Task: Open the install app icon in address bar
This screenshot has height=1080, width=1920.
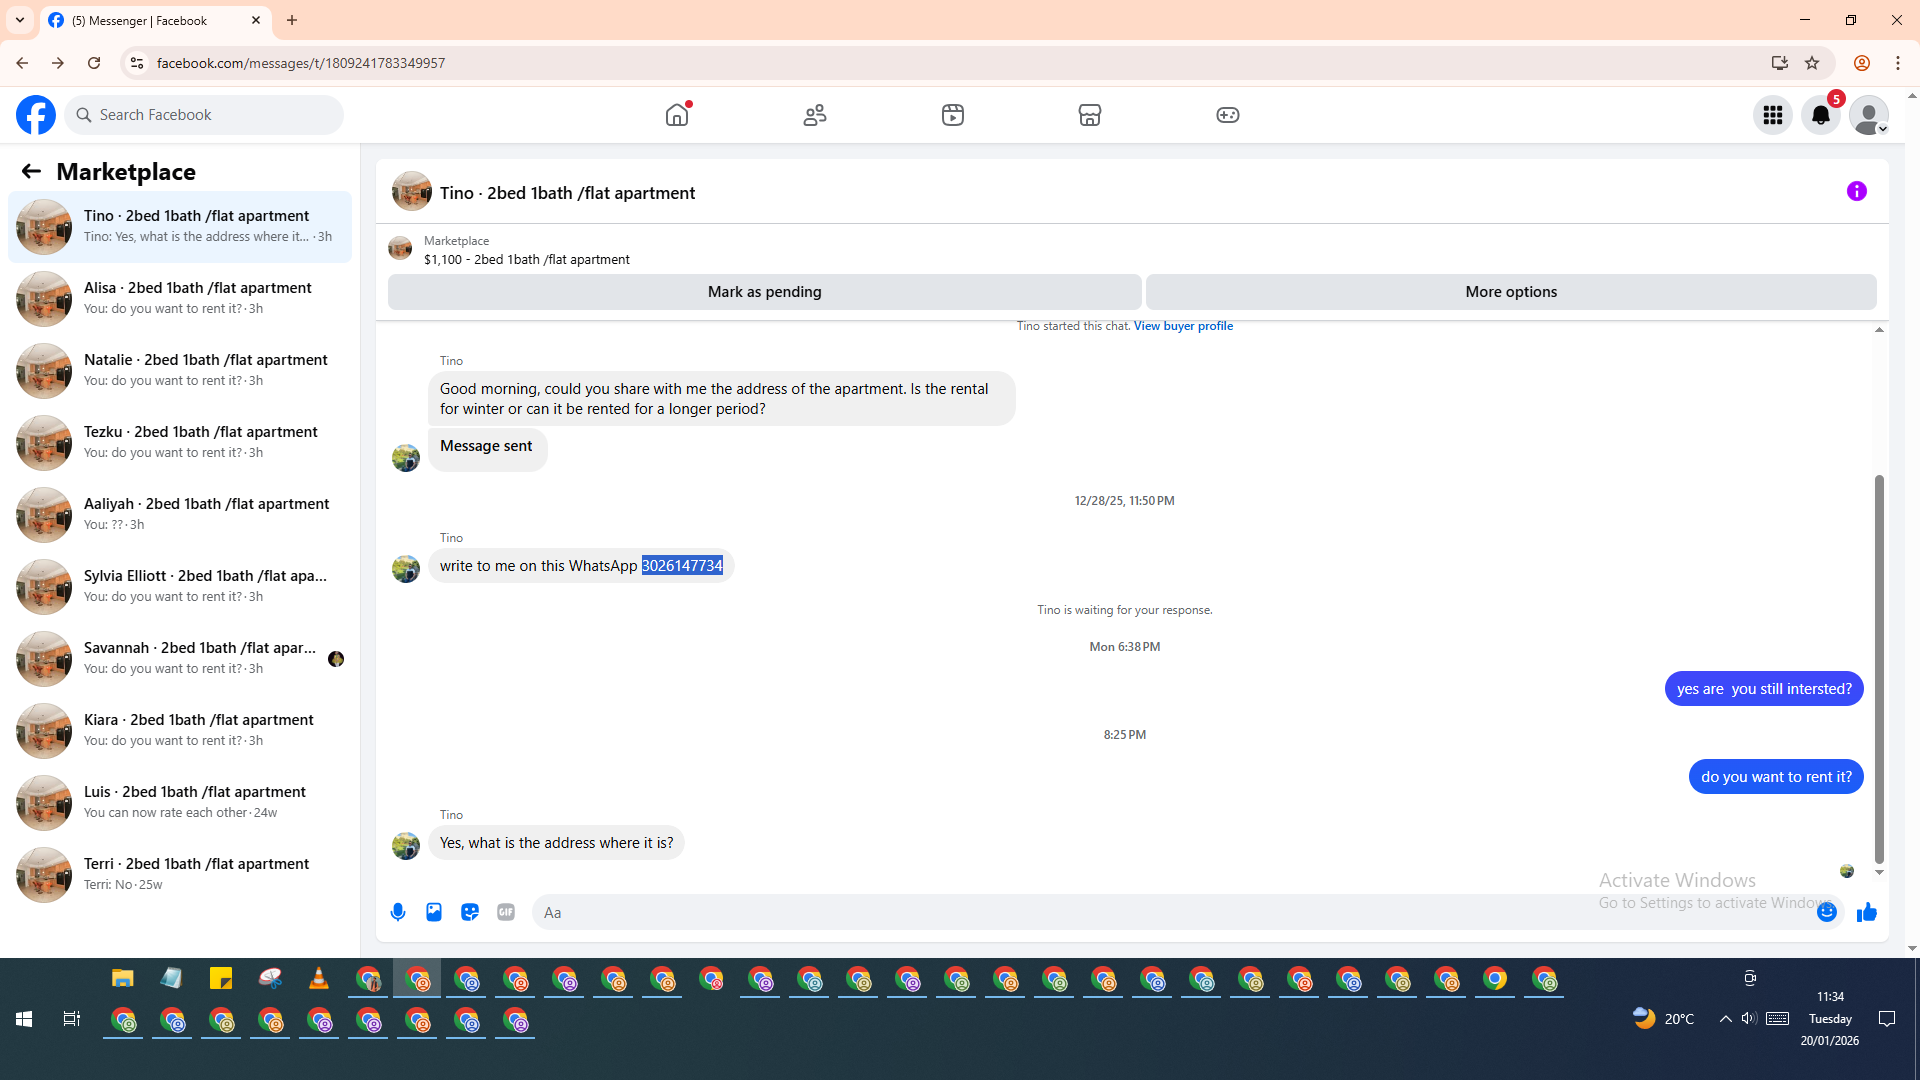Action: [x=1779, y=63]
